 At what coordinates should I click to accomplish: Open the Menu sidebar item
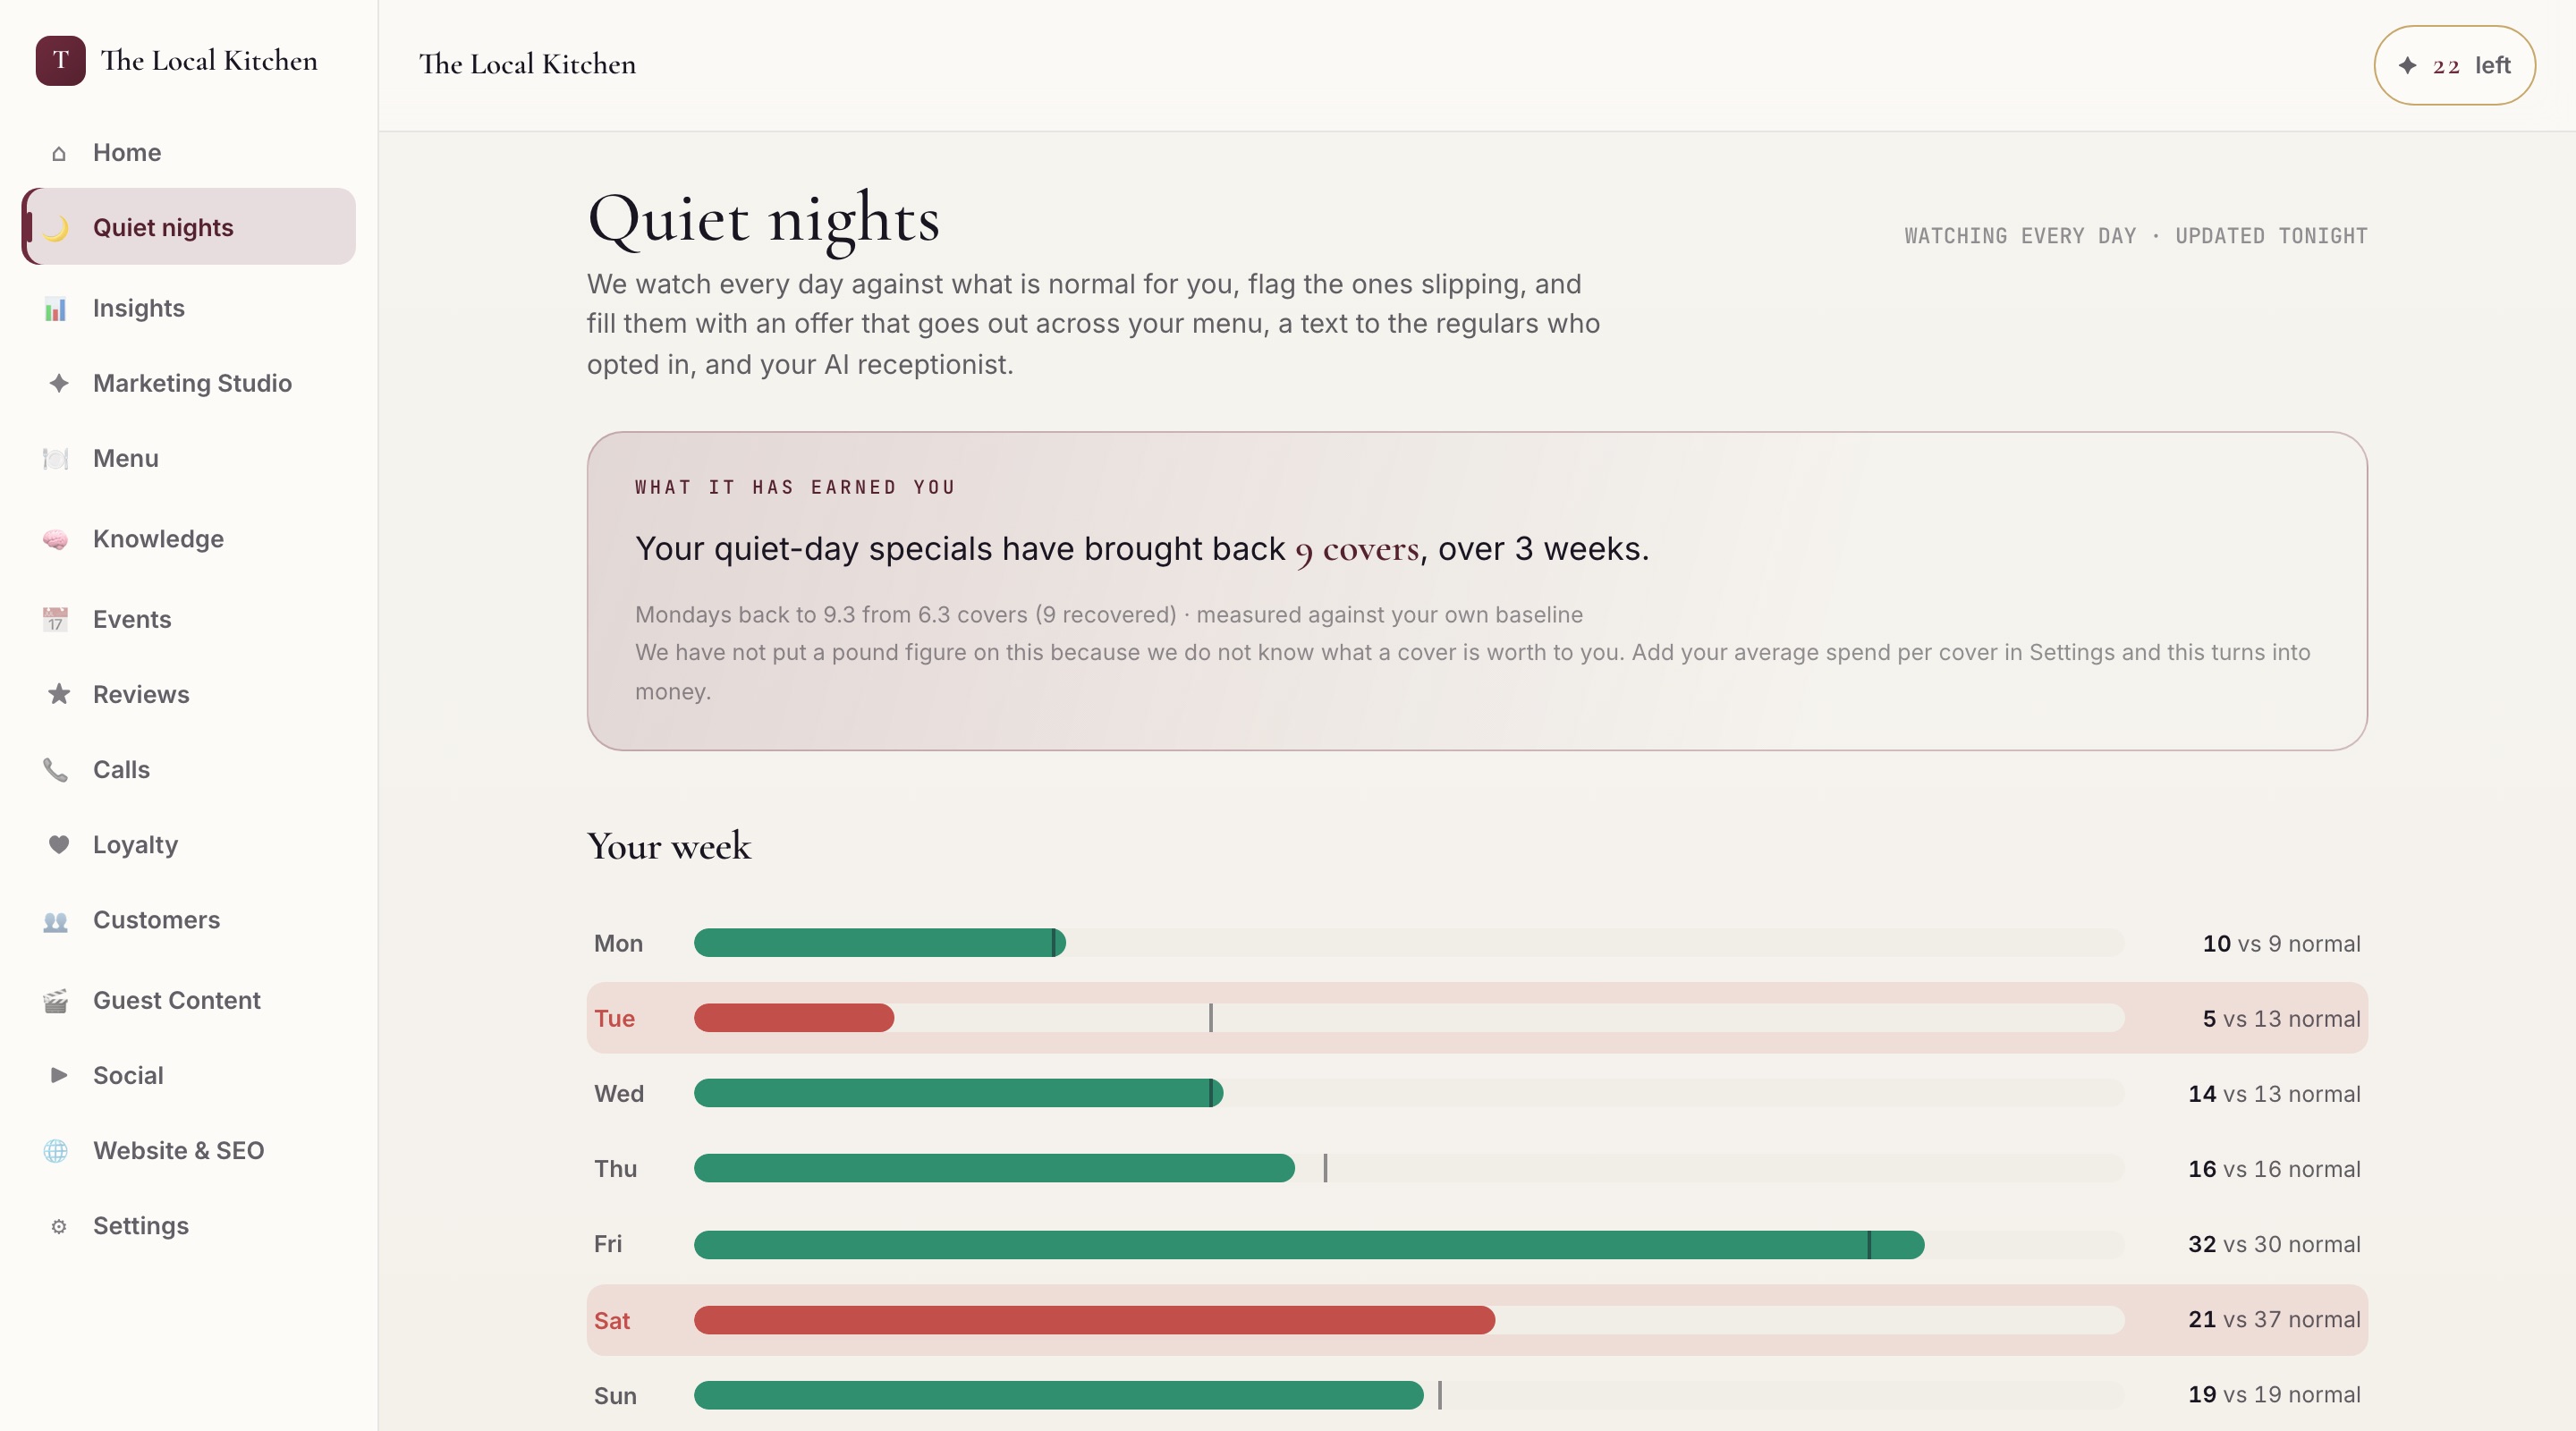188,459
